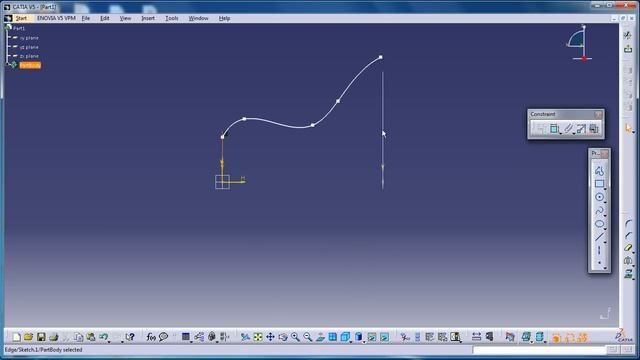This screenshot has height=360, width=640.
Task: Click the Animate Constraint icon
Action: click(581, 129)
